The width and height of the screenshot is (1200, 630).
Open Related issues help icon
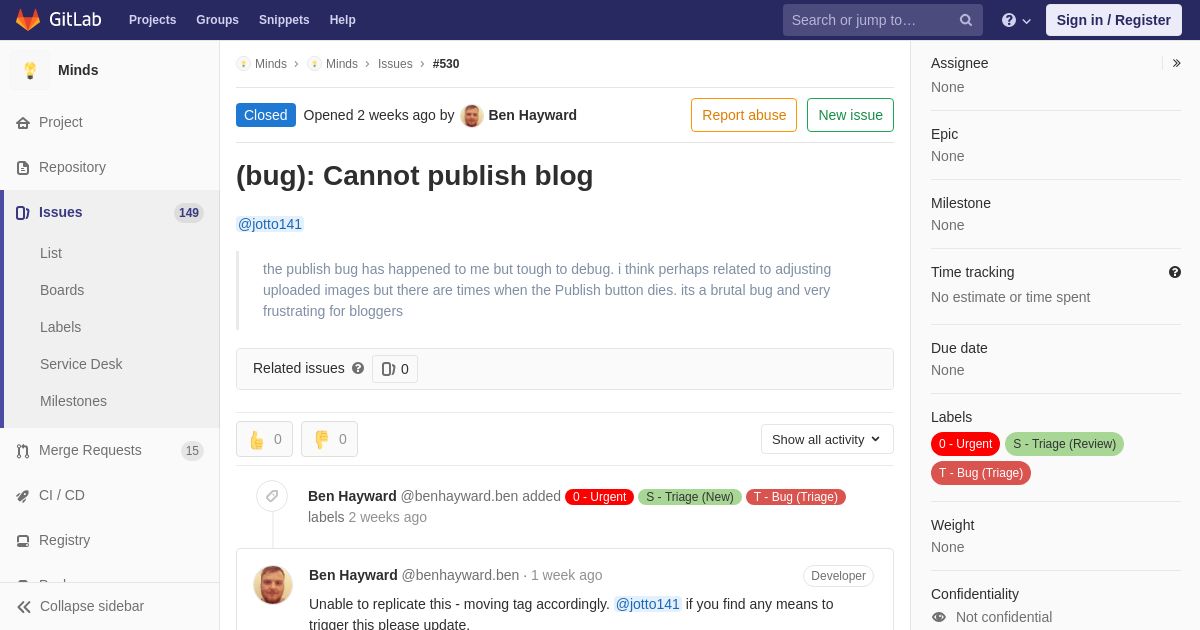click(x=358, y=368)
